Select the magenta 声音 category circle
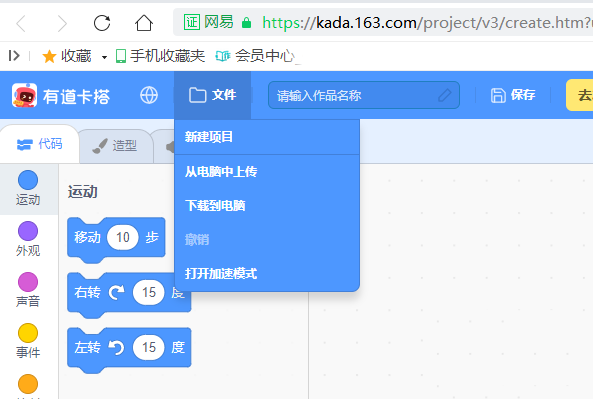This screenshot has height=399, width=593. (x=28, y=282)
